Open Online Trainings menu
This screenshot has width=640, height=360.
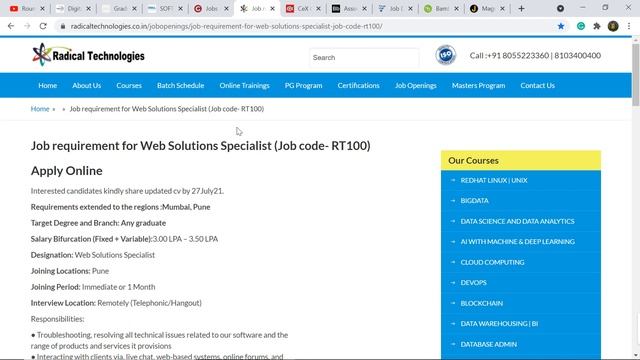click(244, 85)
